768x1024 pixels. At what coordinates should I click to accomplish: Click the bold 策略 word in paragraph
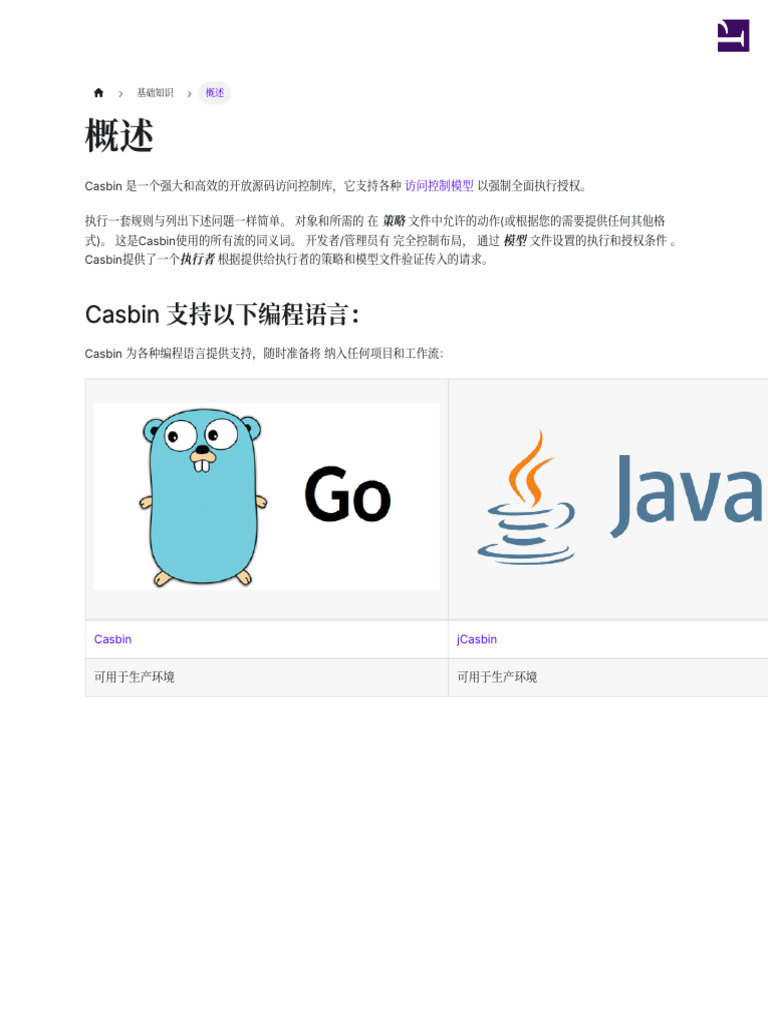click(x=394, y=221)
